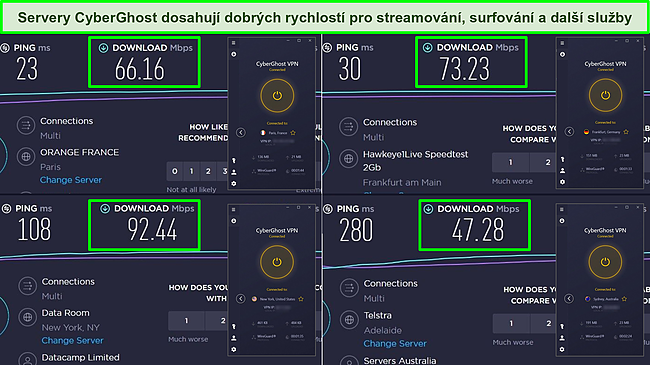Expand server list arrow beside Paris, France
This screenshot has height=365, width=650.
tap(241, 133)
